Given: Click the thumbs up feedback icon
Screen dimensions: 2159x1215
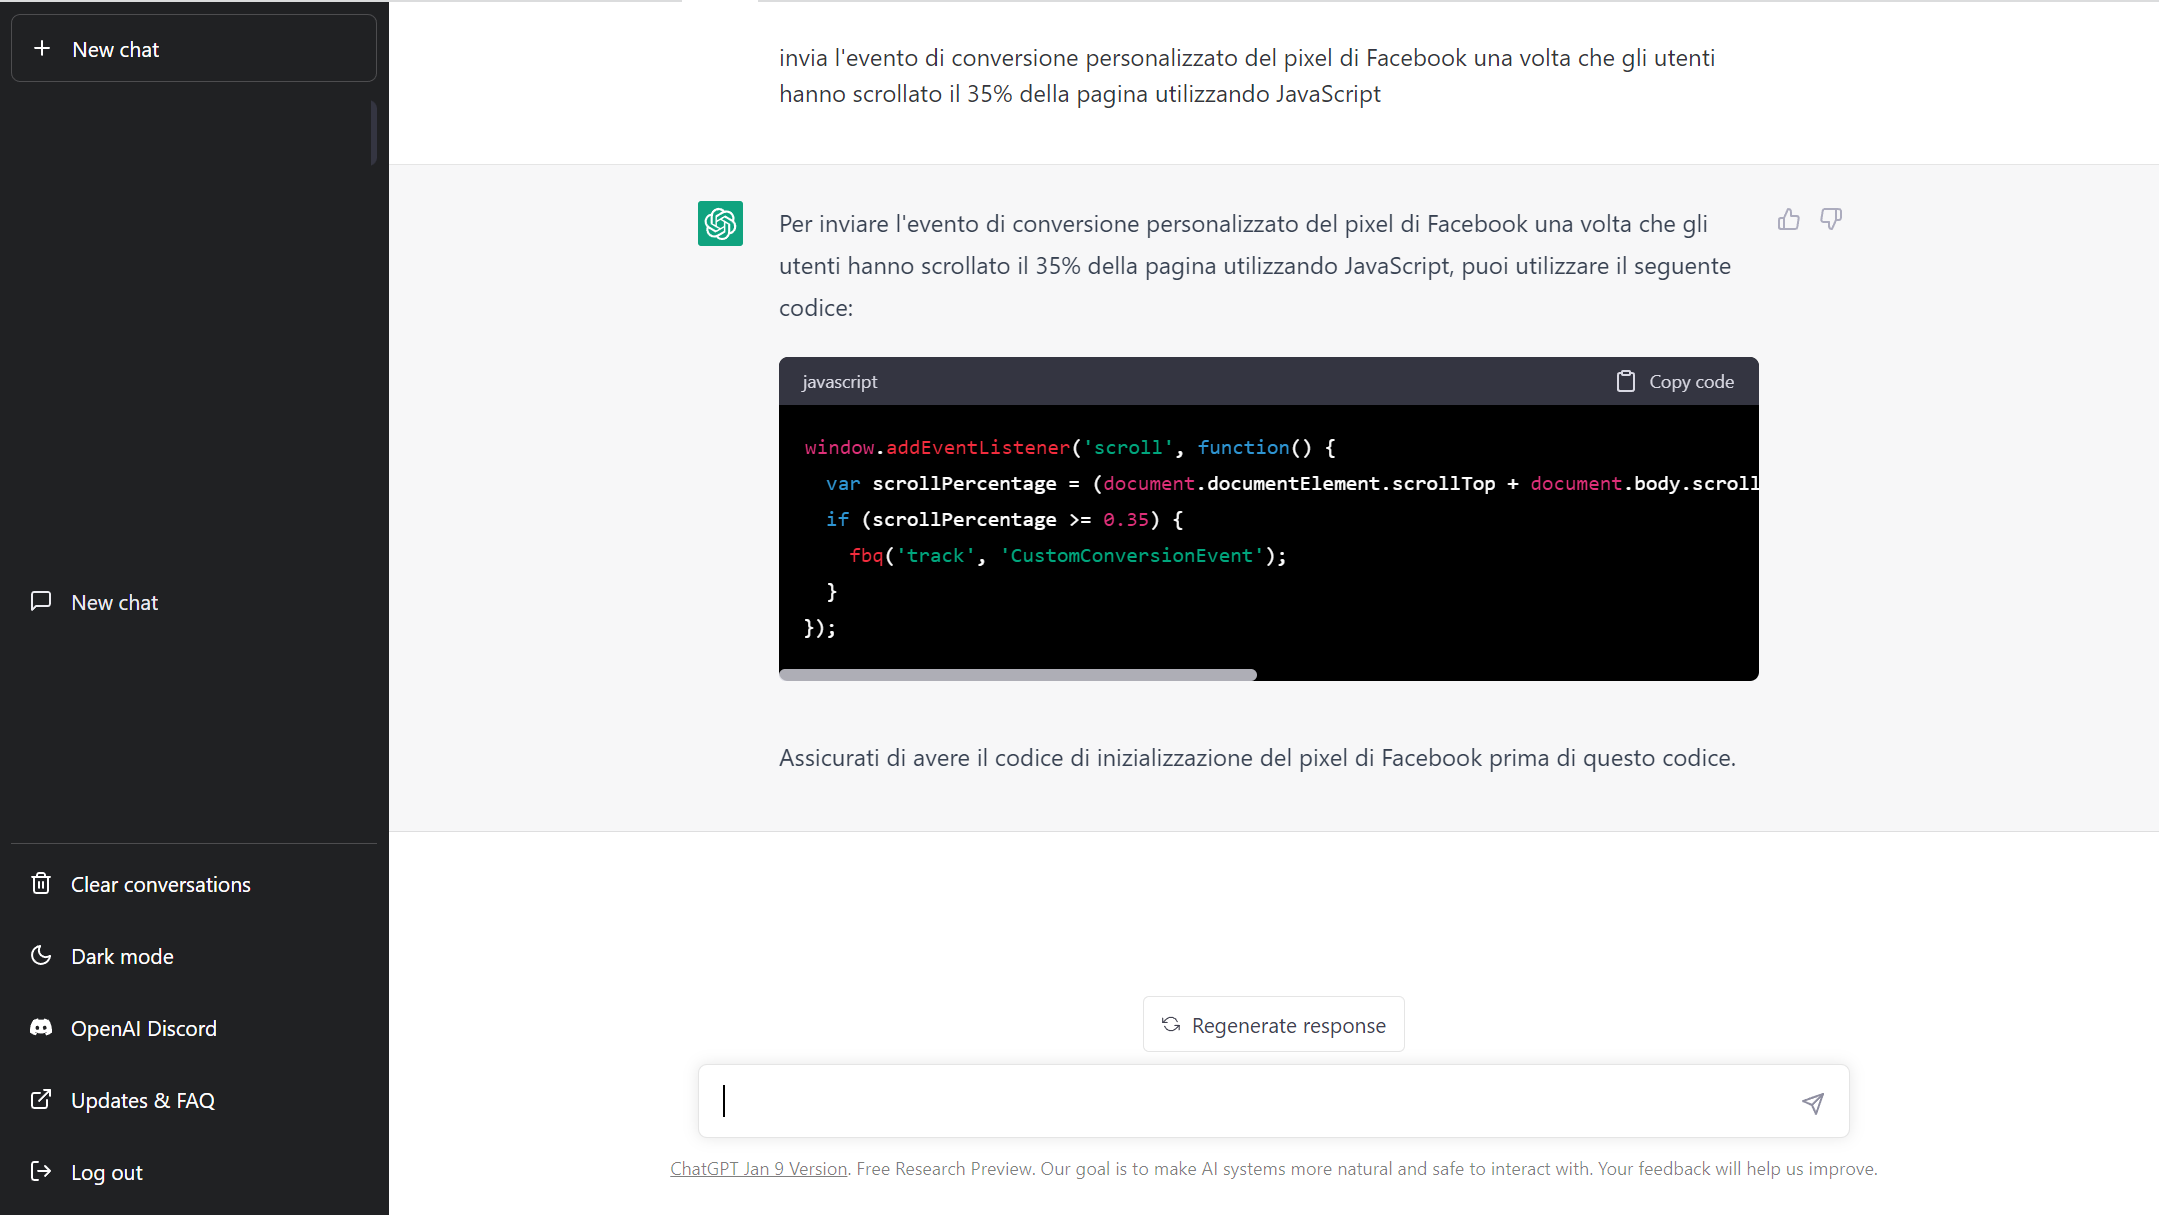Looking at the screenshot, I should coord(1788,220).
